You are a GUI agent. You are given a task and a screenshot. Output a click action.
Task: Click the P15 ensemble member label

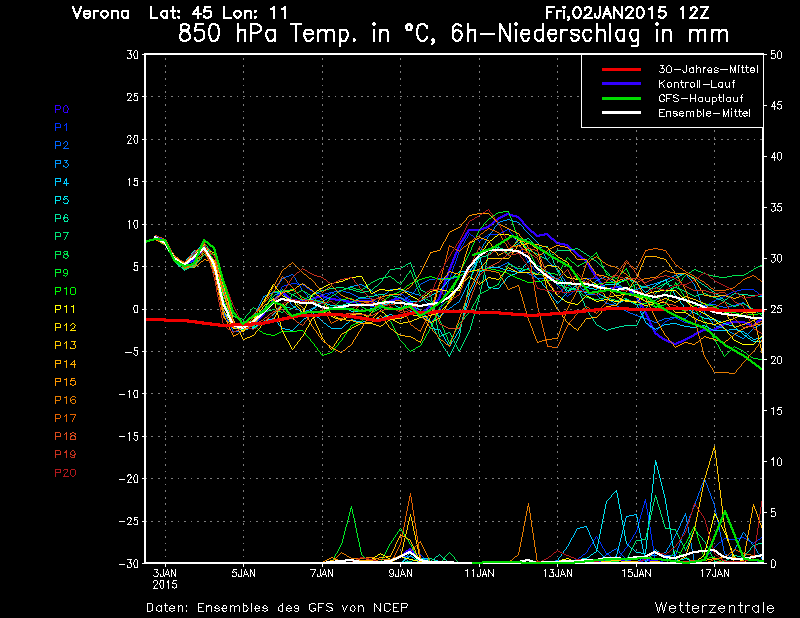coord(65,382)
